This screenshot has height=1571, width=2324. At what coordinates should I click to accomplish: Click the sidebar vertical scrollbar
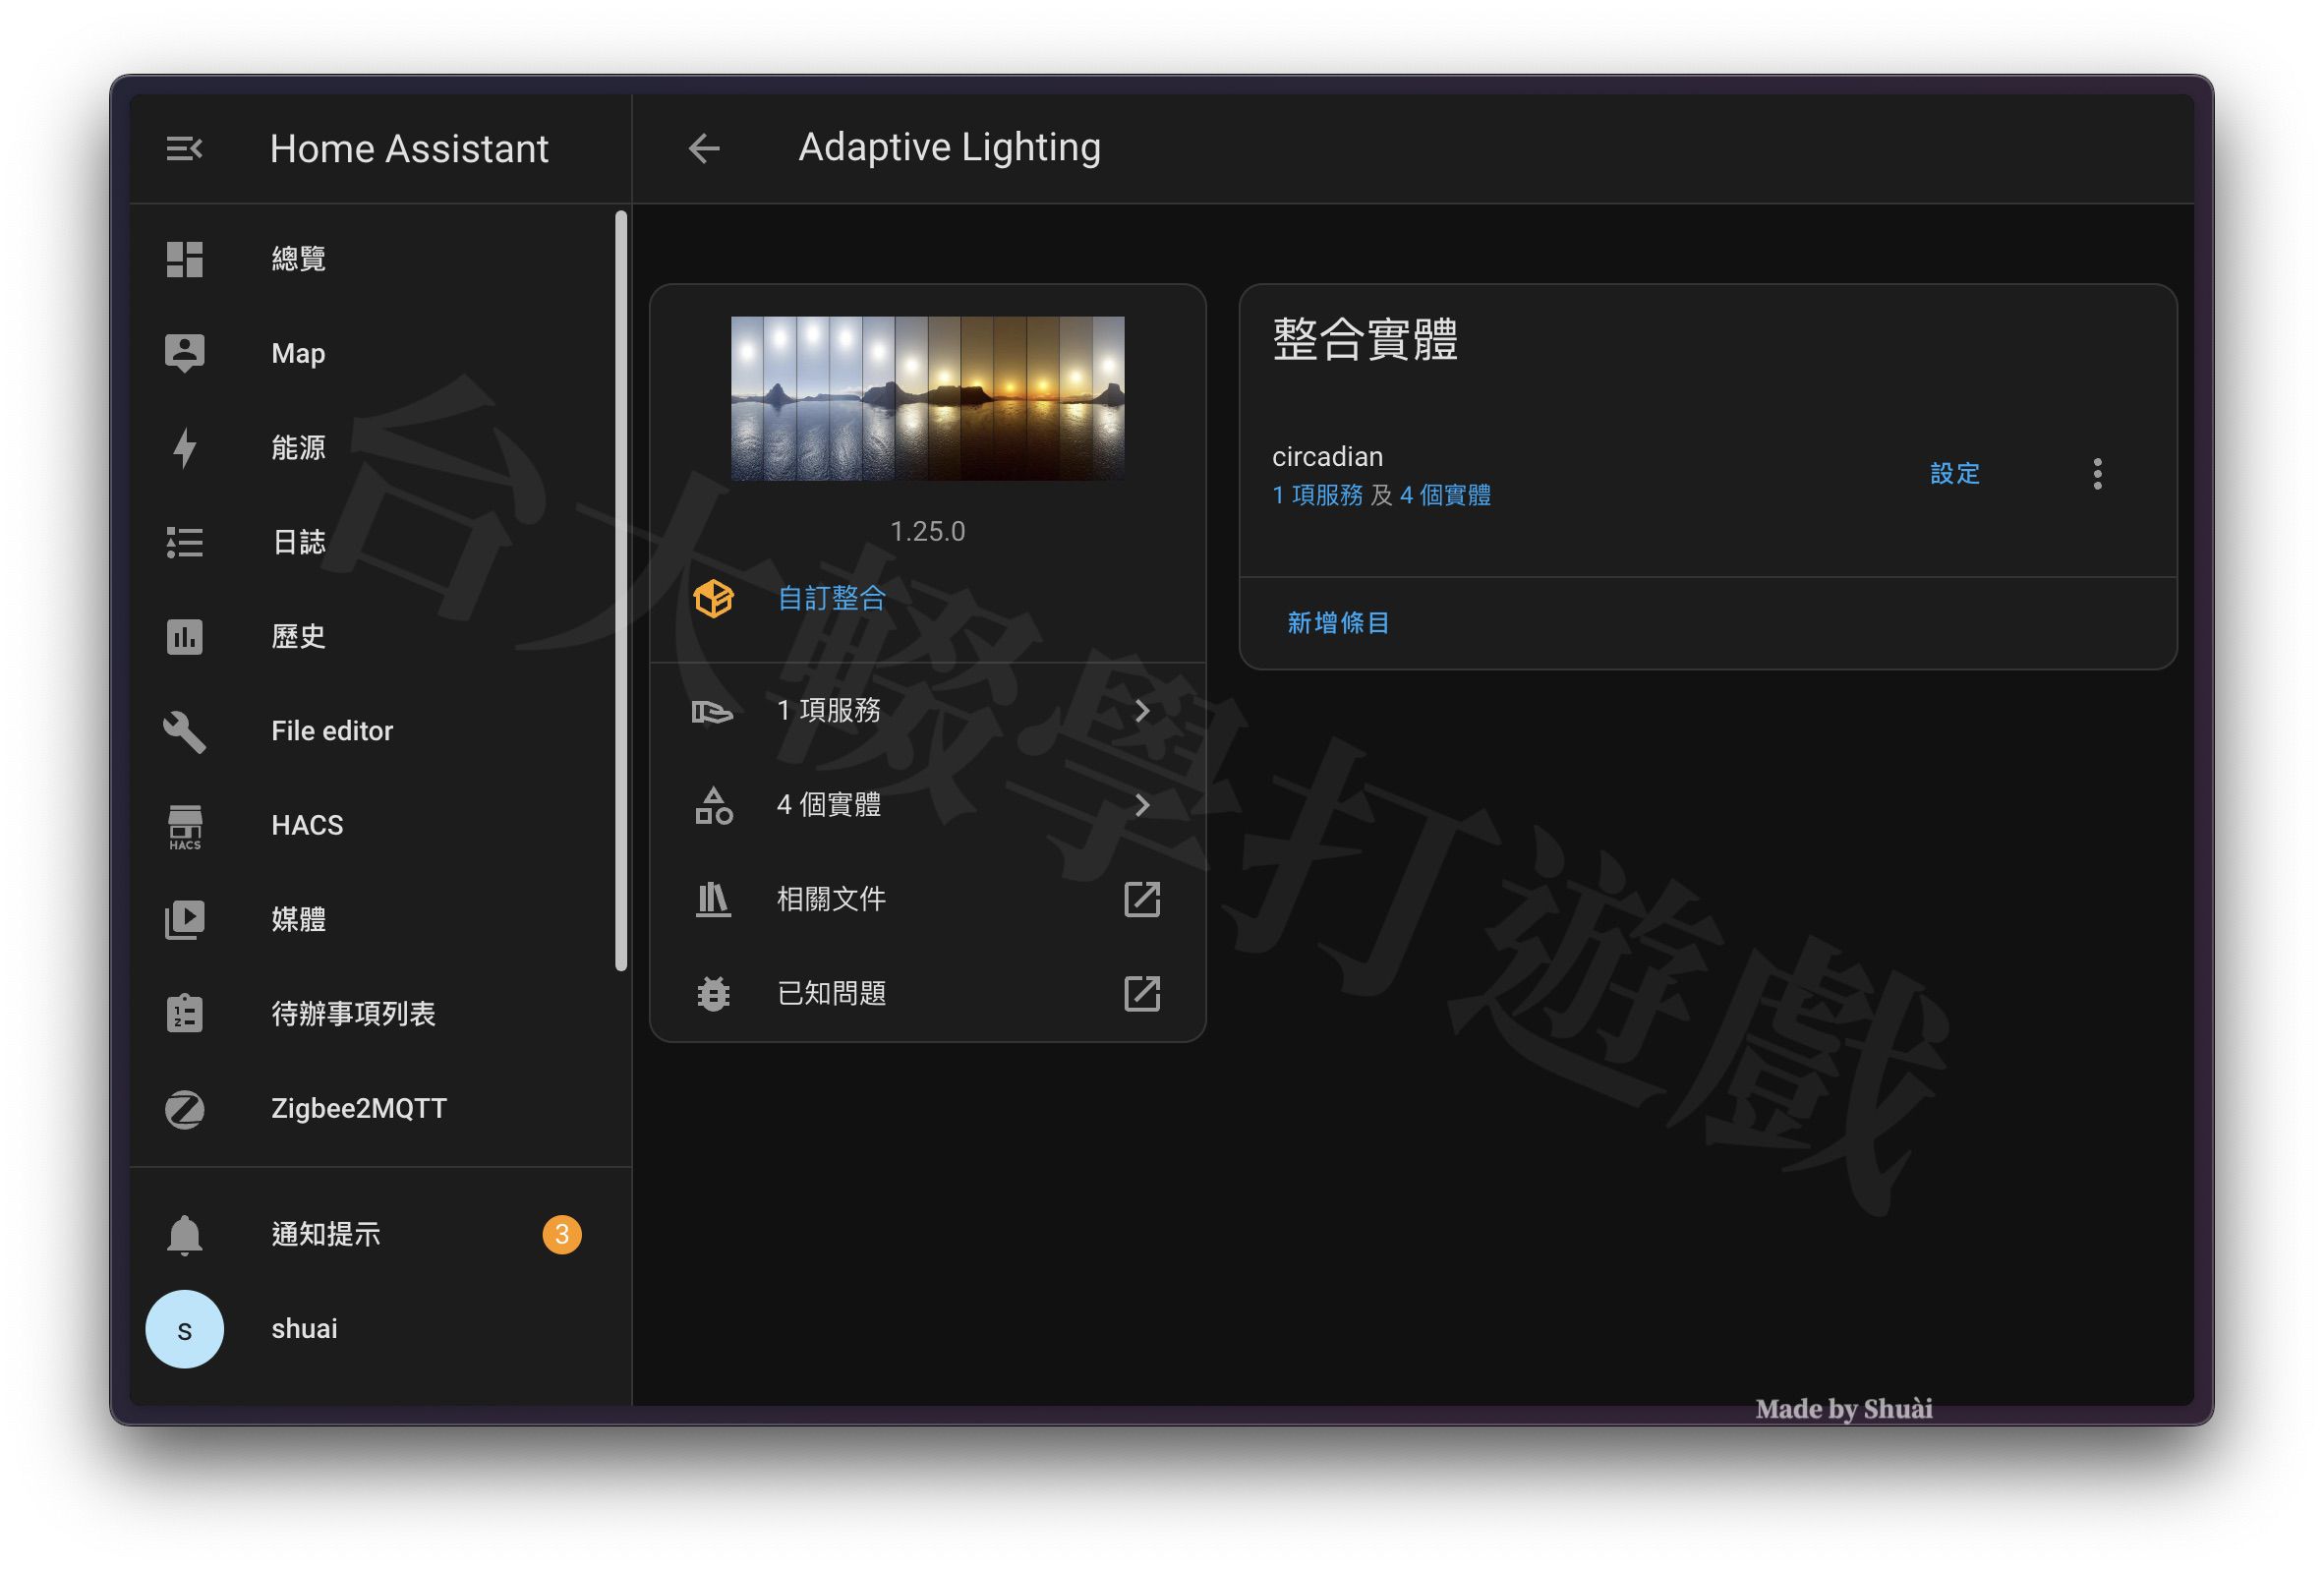621,590
